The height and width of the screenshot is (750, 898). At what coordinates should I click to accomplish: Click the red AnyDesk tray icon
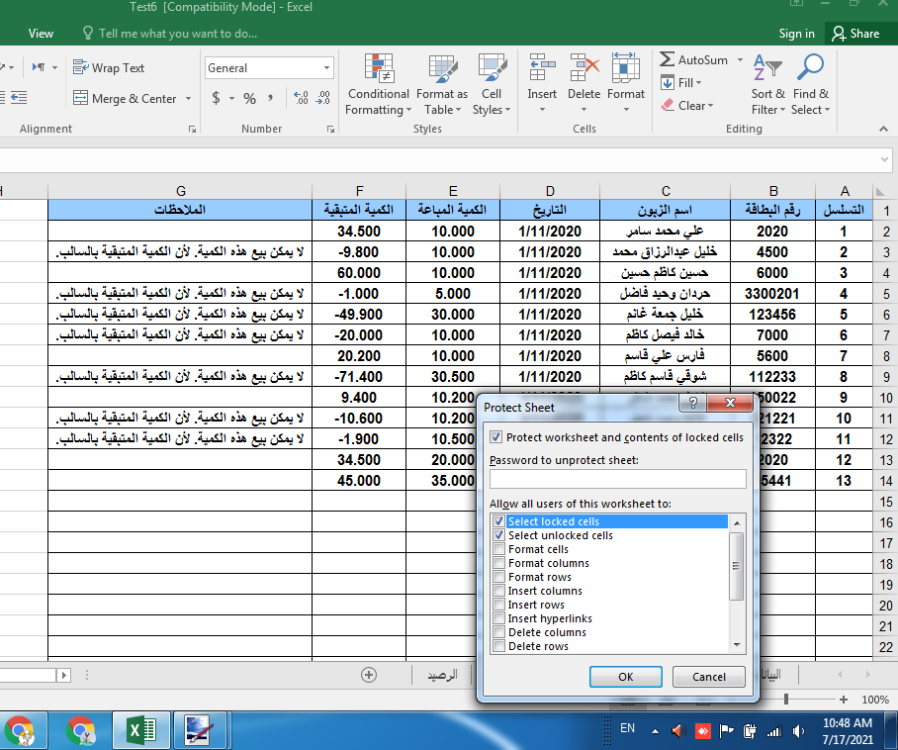click(703, 731)
